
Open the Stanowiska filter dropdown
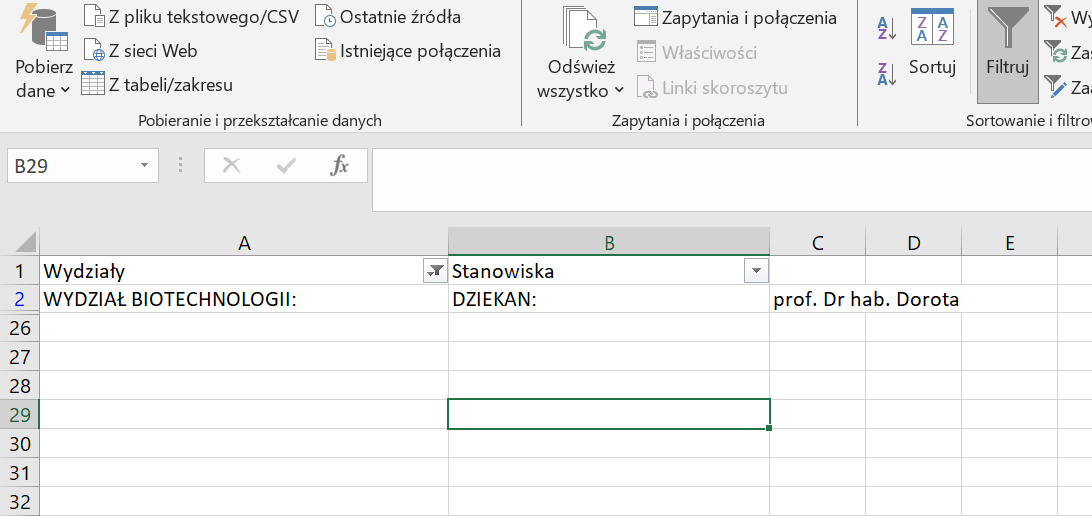[x=756, y=271]
